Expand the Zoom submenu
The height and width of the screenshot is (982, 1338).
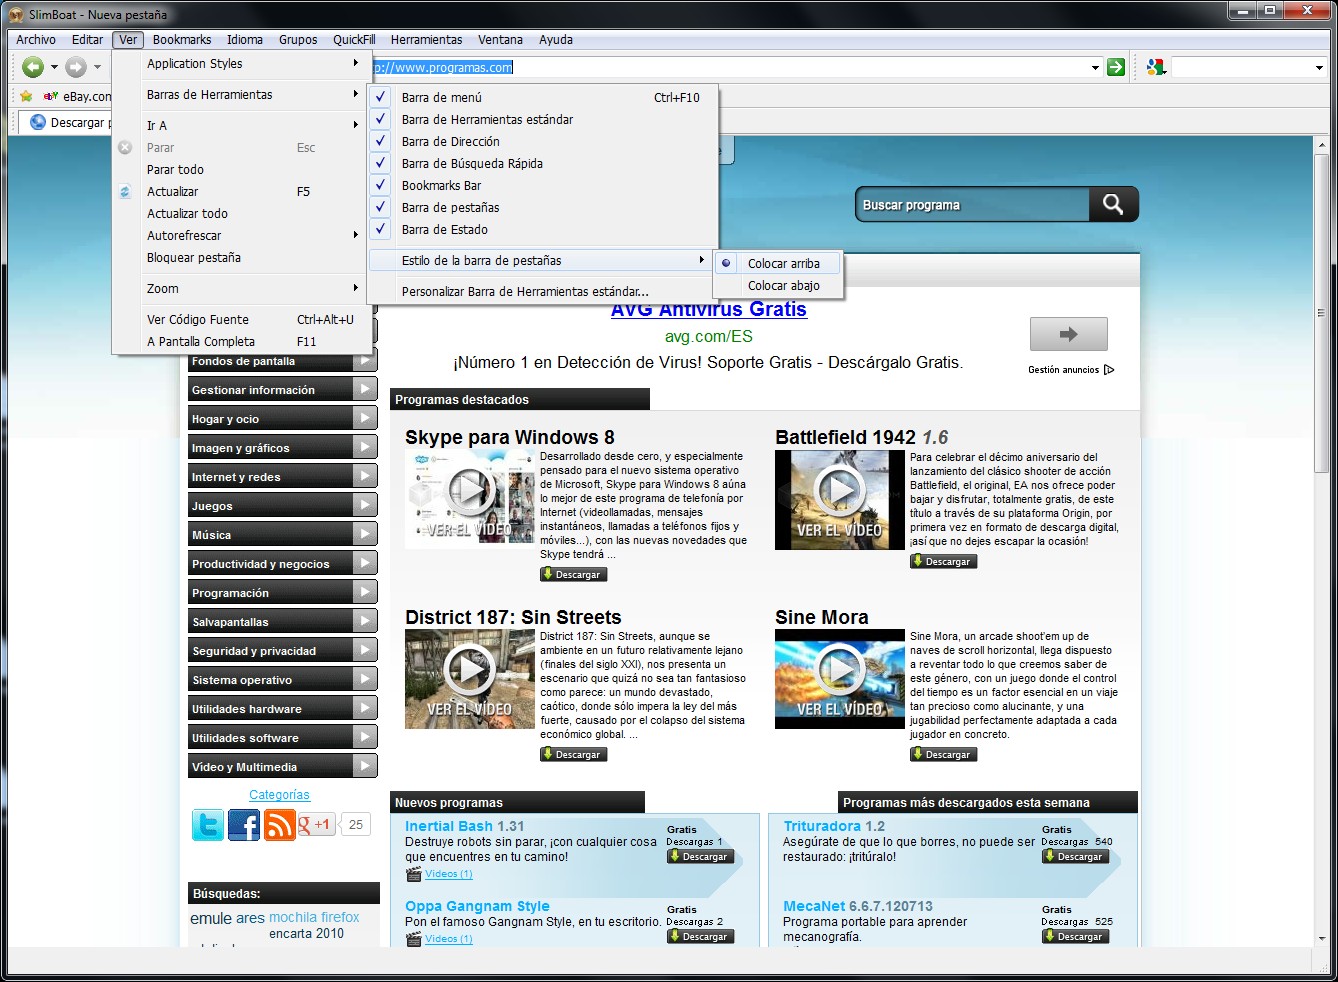pos(242,288)
